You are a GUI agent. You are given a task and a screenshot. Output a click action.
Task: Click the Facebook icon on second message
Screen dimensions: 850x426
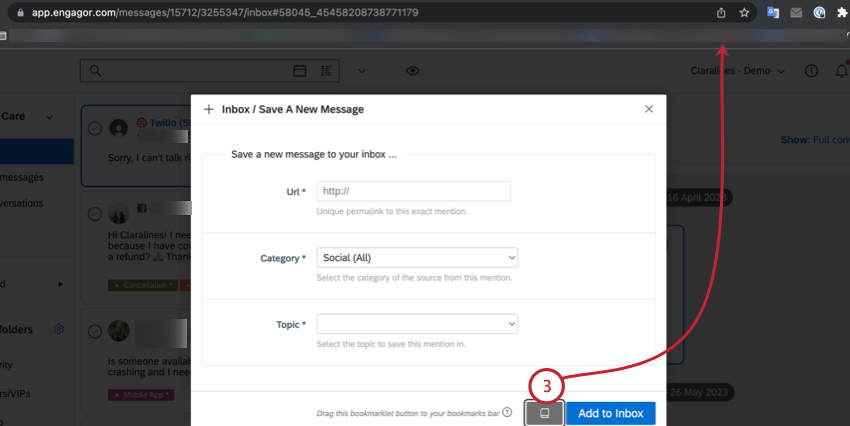pos(141,208)
